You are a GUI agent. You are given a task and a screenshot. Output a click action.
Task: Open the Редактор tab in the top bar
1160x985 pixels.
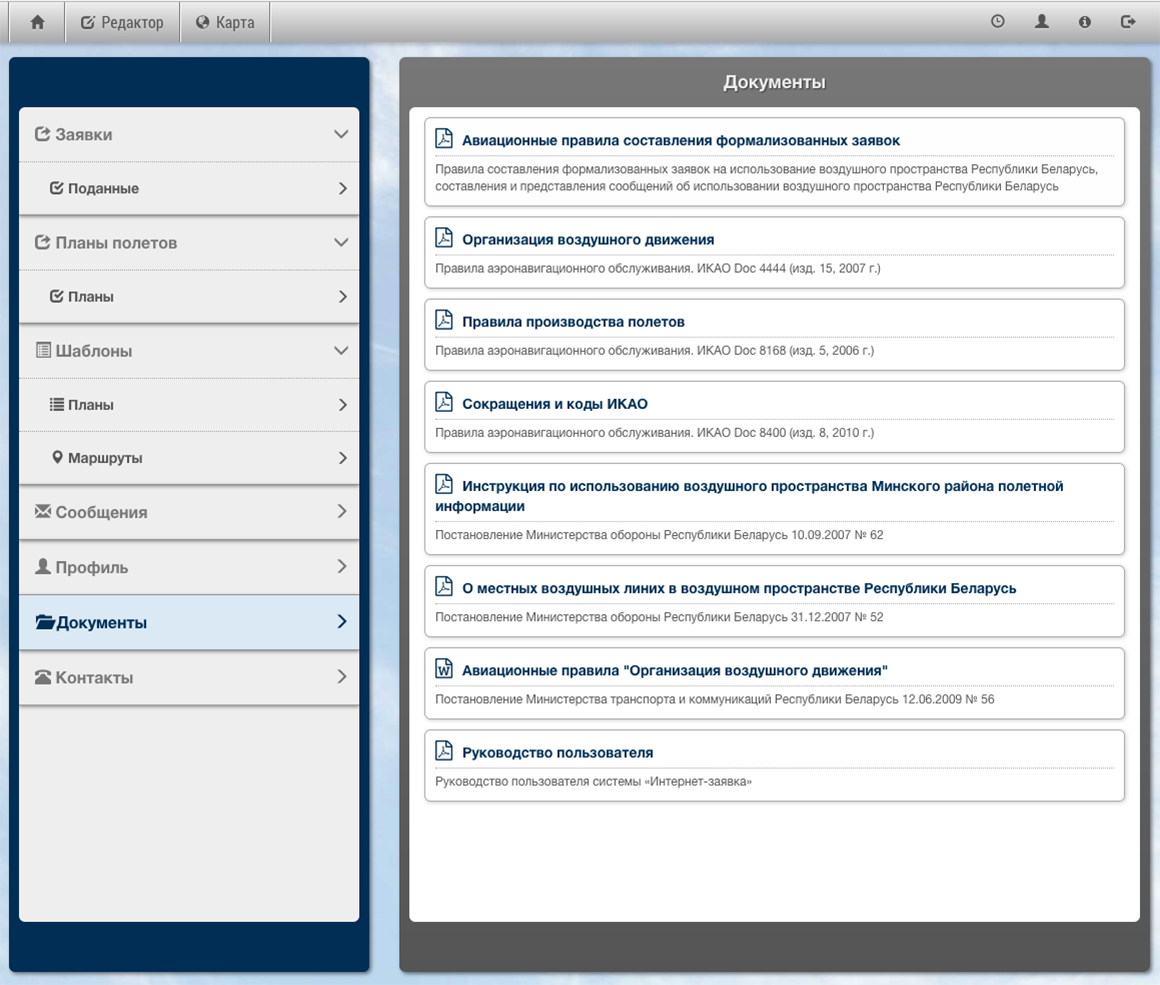[x=122, y=22]
